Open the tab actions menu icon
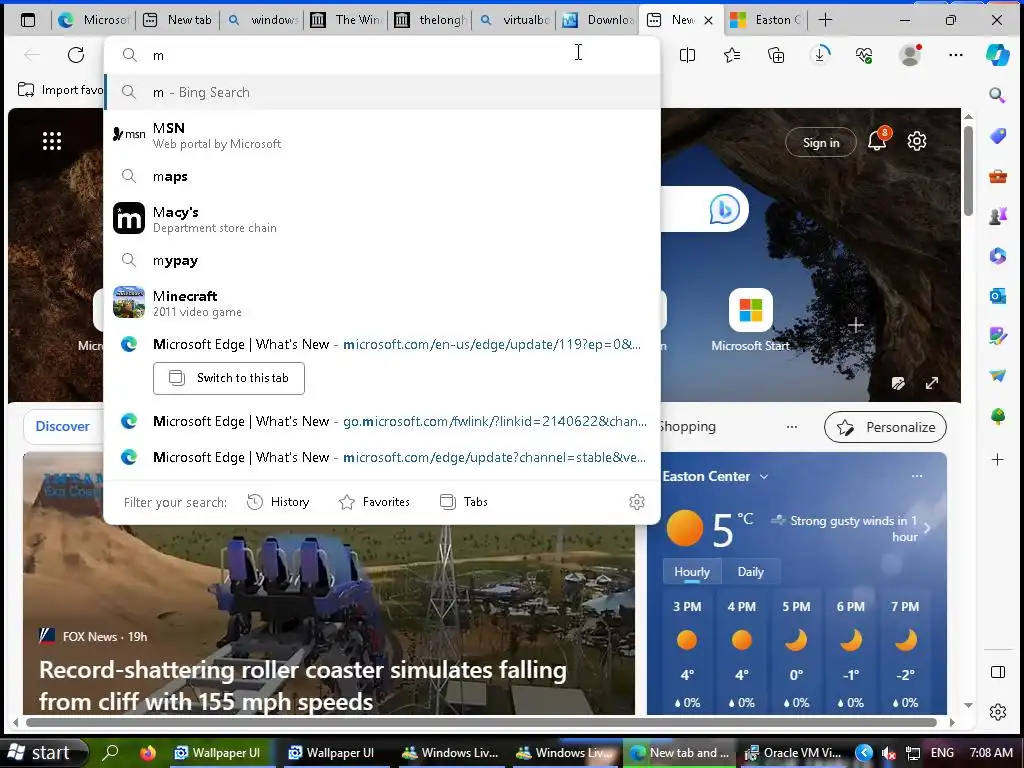 (28, 20)
